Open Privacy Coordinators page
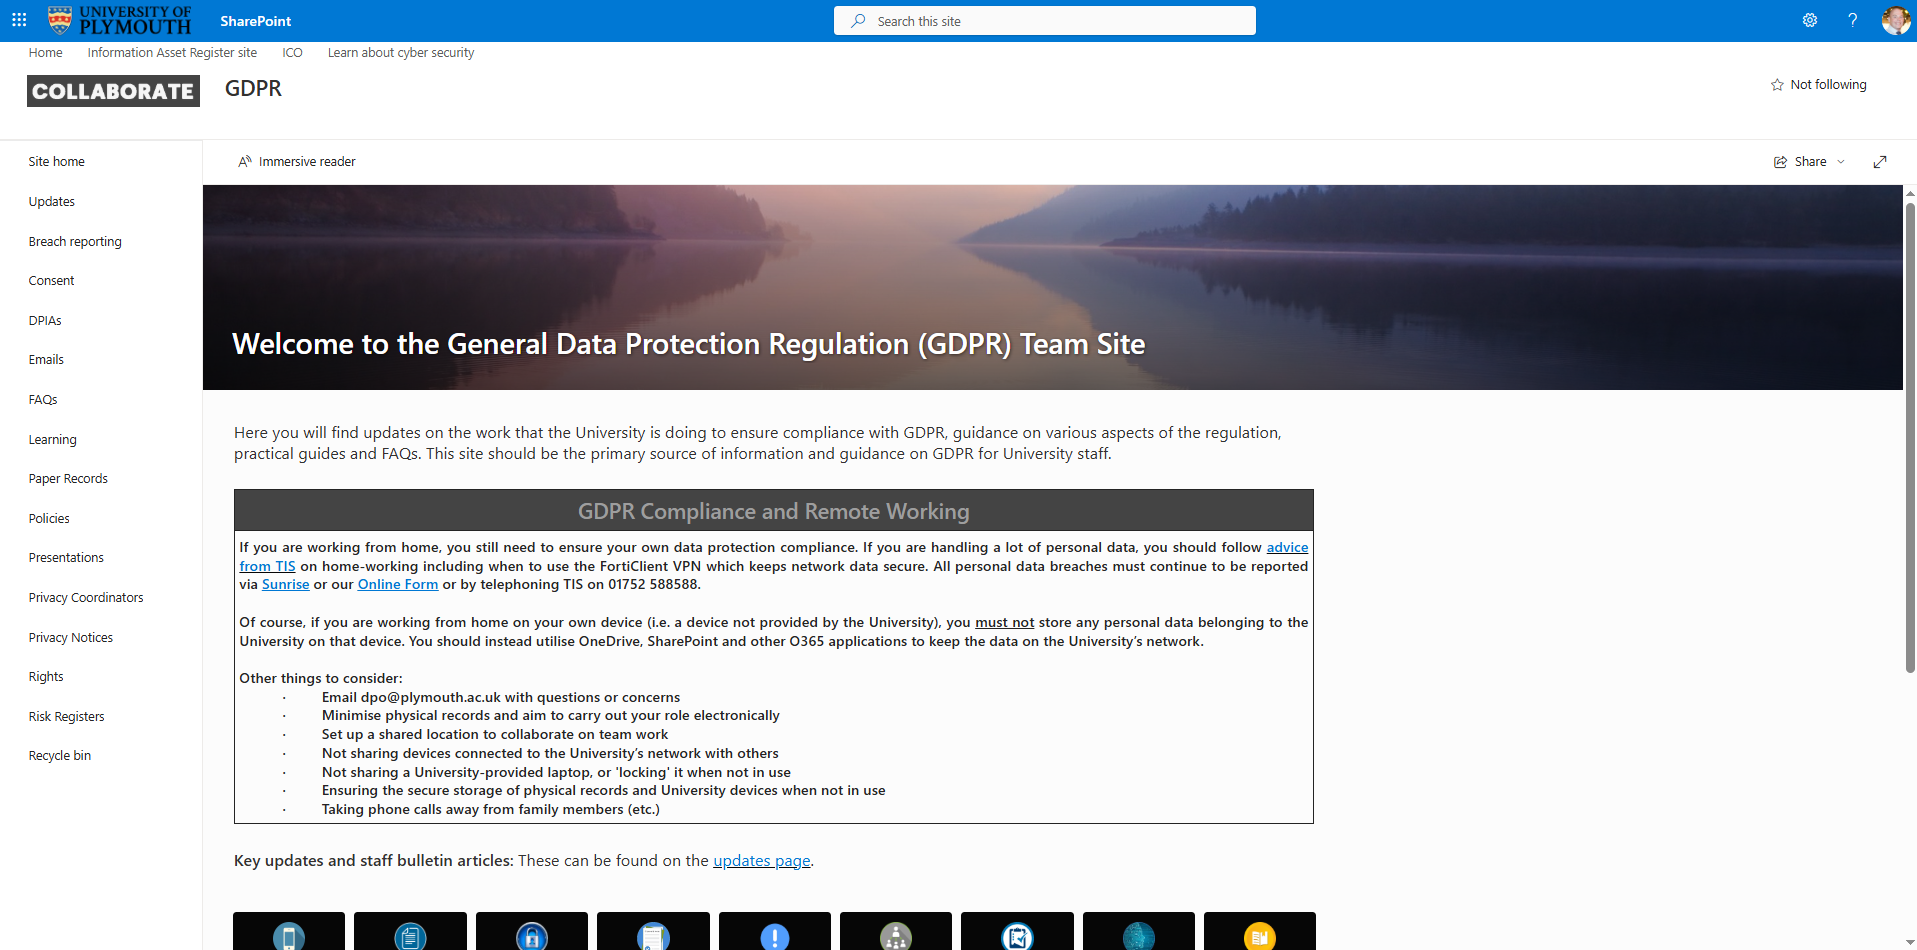Viewport: 1917px width, 950px height. click(x=86, y=598)
